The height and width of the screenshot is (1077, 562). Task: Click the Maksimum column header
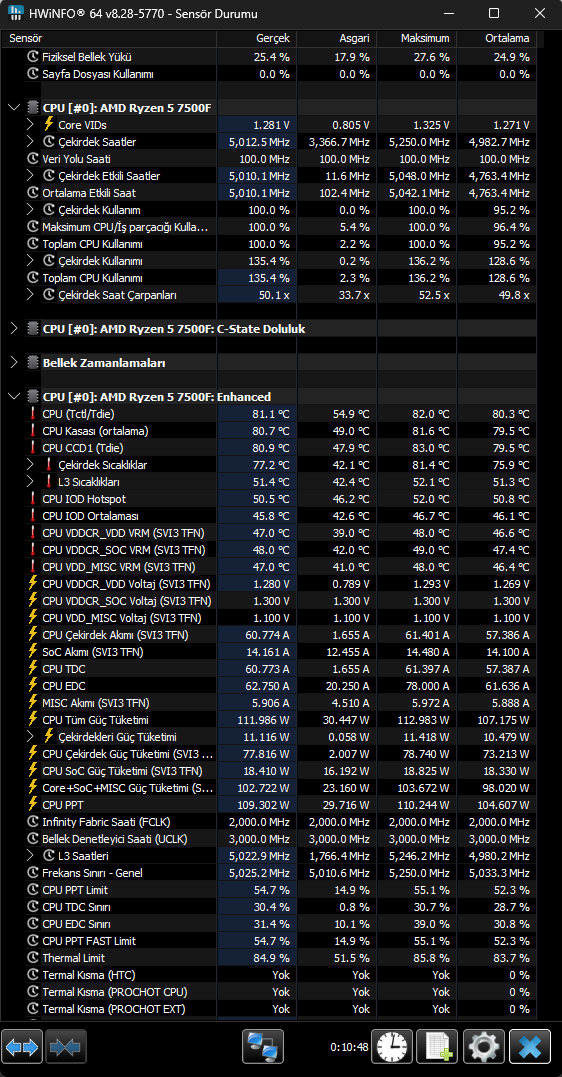point(425,38)
